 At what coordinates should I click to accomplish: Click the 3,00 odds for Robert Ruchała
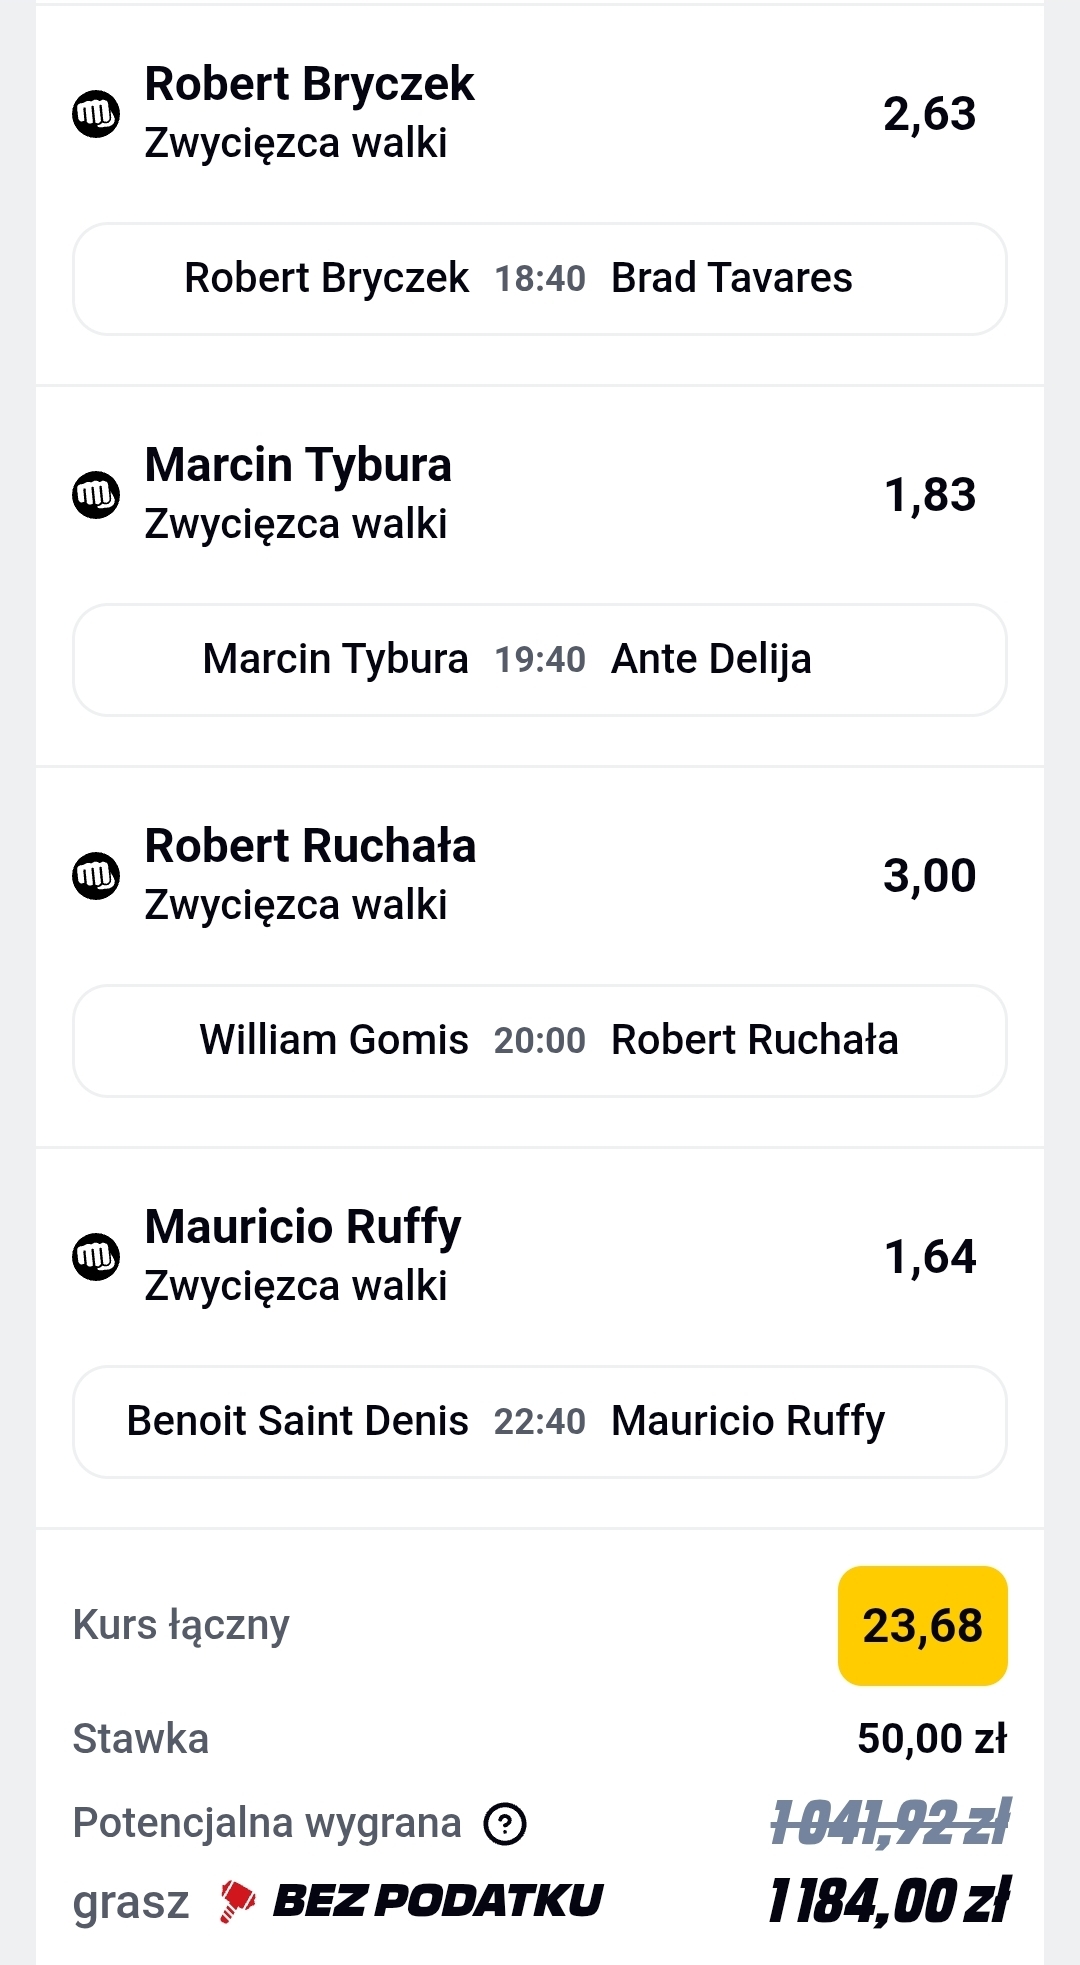(929, 876)
